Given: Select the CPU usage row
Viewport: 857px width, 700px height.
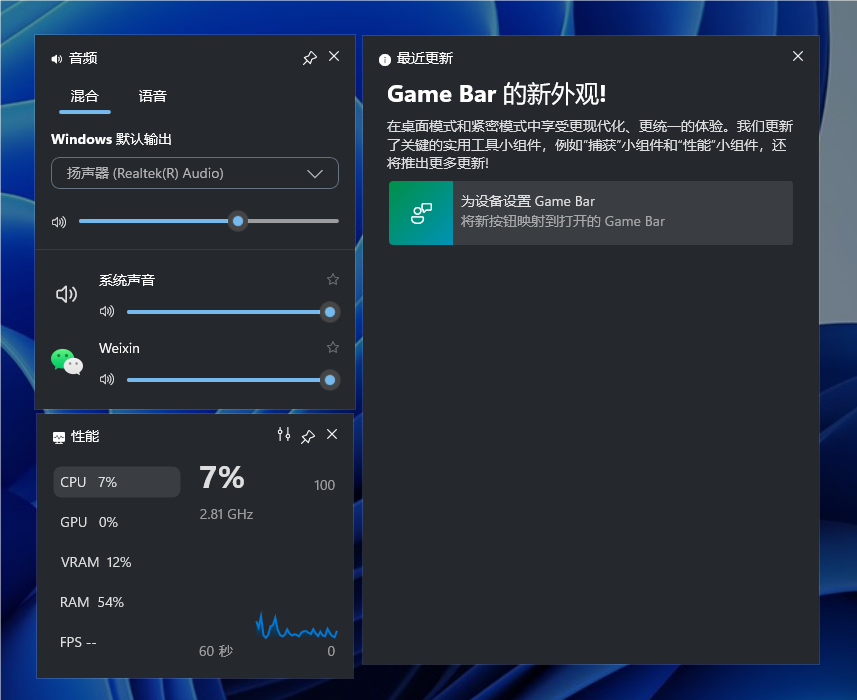Looking at the screenshot, I should pos(117,482).
